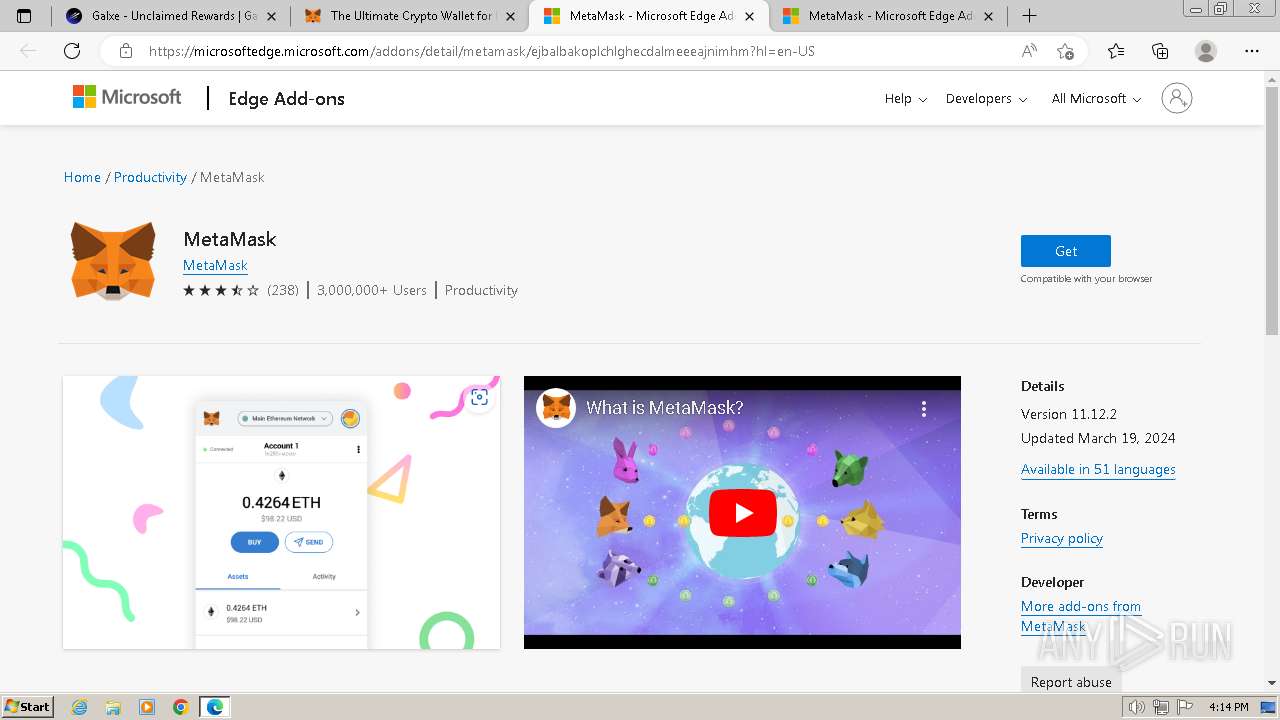Screen dimensions: 1280x720
Task: Click the Updated March 19, 2024 text
Action: (1098, 438)
